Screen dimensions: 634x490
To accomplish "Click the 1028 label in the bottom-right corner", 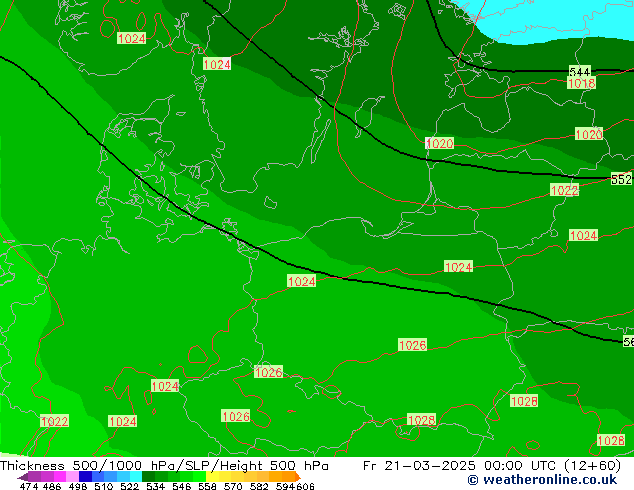I will pos(611,440).
